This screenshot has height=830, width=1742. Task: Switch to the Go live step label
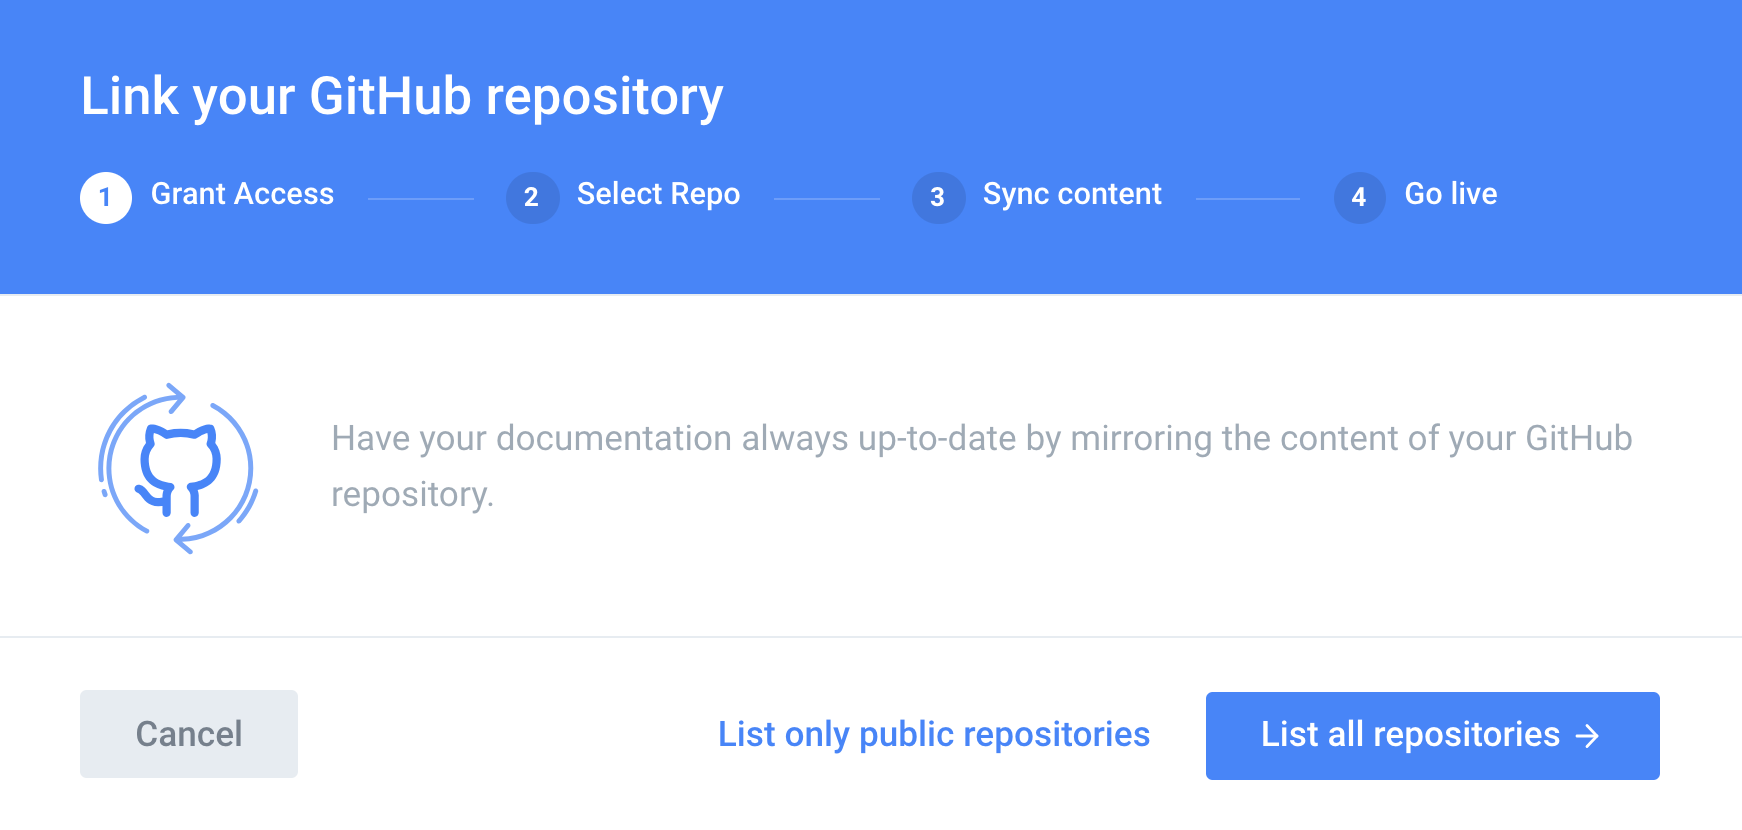pos(1450,194)
